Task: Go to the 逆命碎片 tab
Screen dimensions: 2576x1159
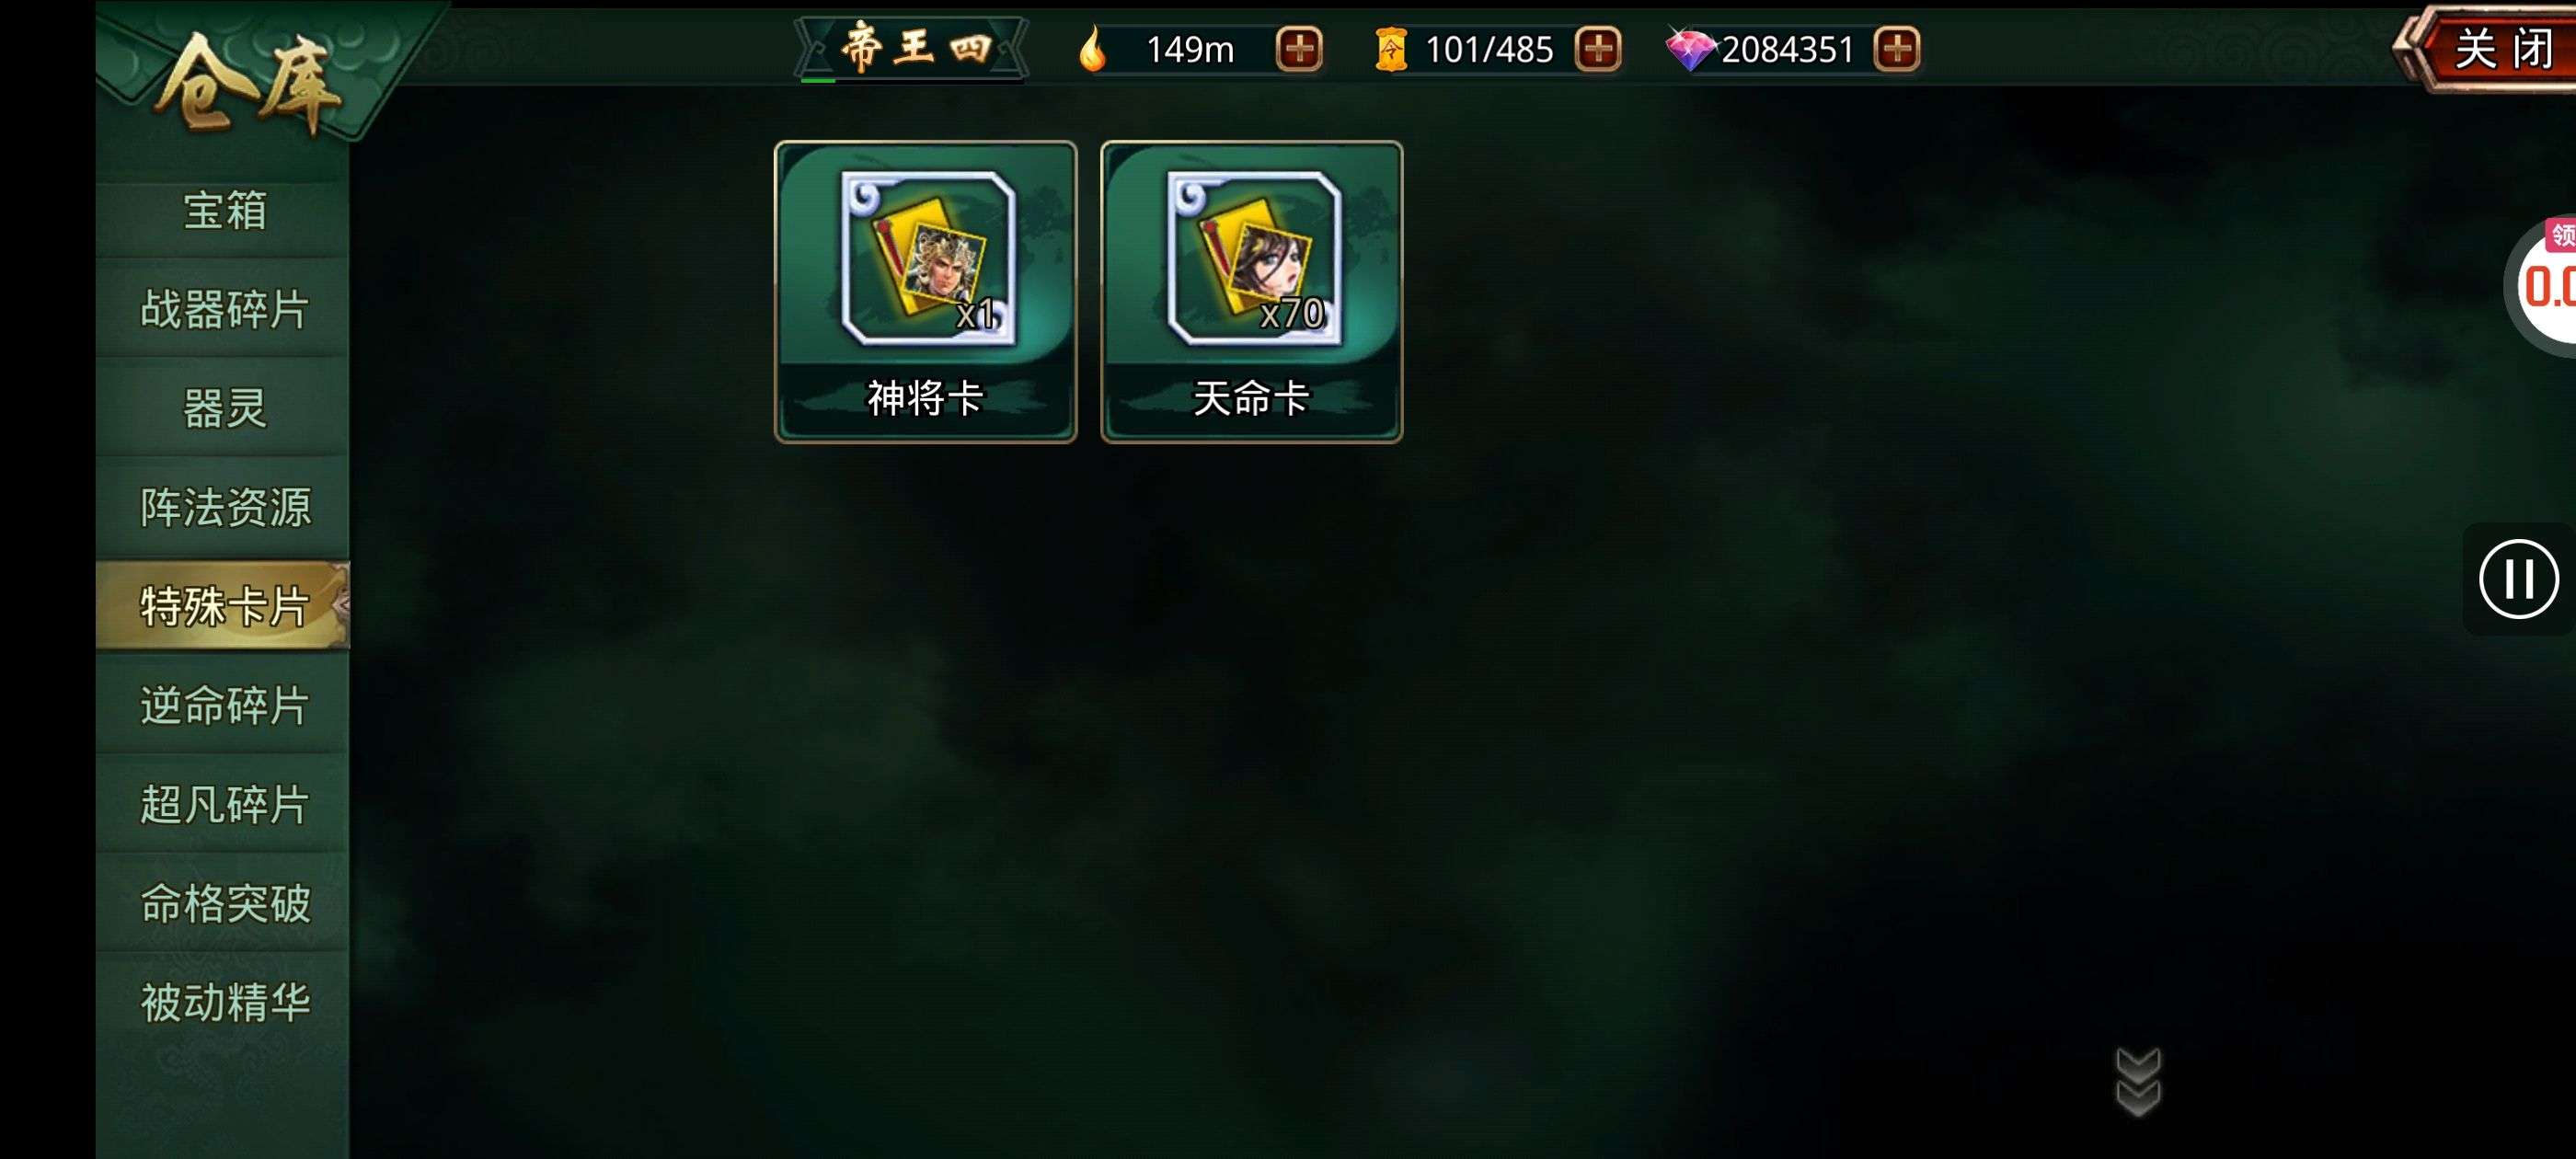Action: pyautogui.click(x=223, y=705)
